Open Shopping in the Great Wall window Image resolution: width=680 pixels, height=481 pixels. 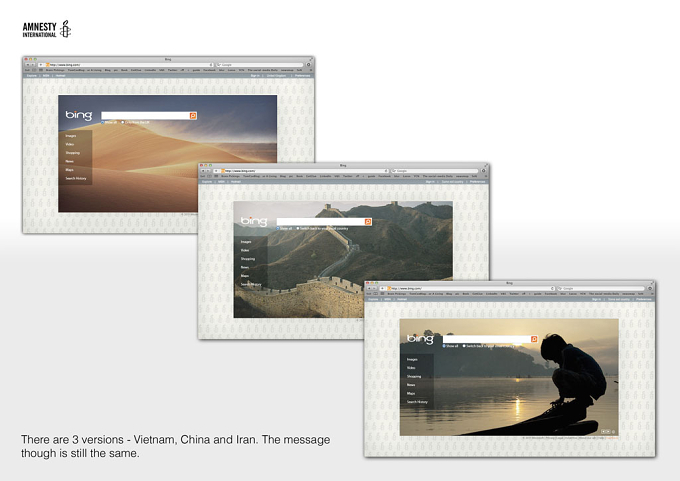tap(248, 259)
